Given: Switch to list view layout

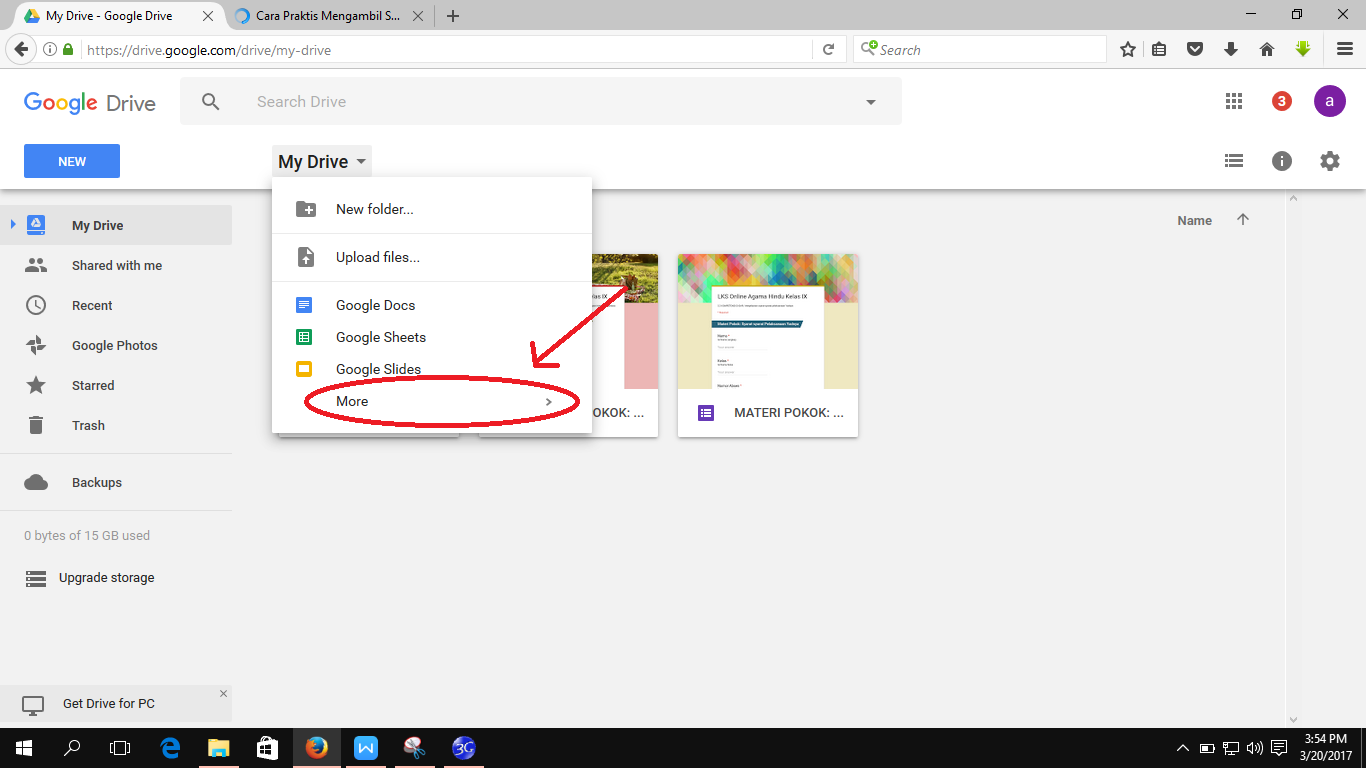Looking at the screenshot, I should coord(1234,161).
